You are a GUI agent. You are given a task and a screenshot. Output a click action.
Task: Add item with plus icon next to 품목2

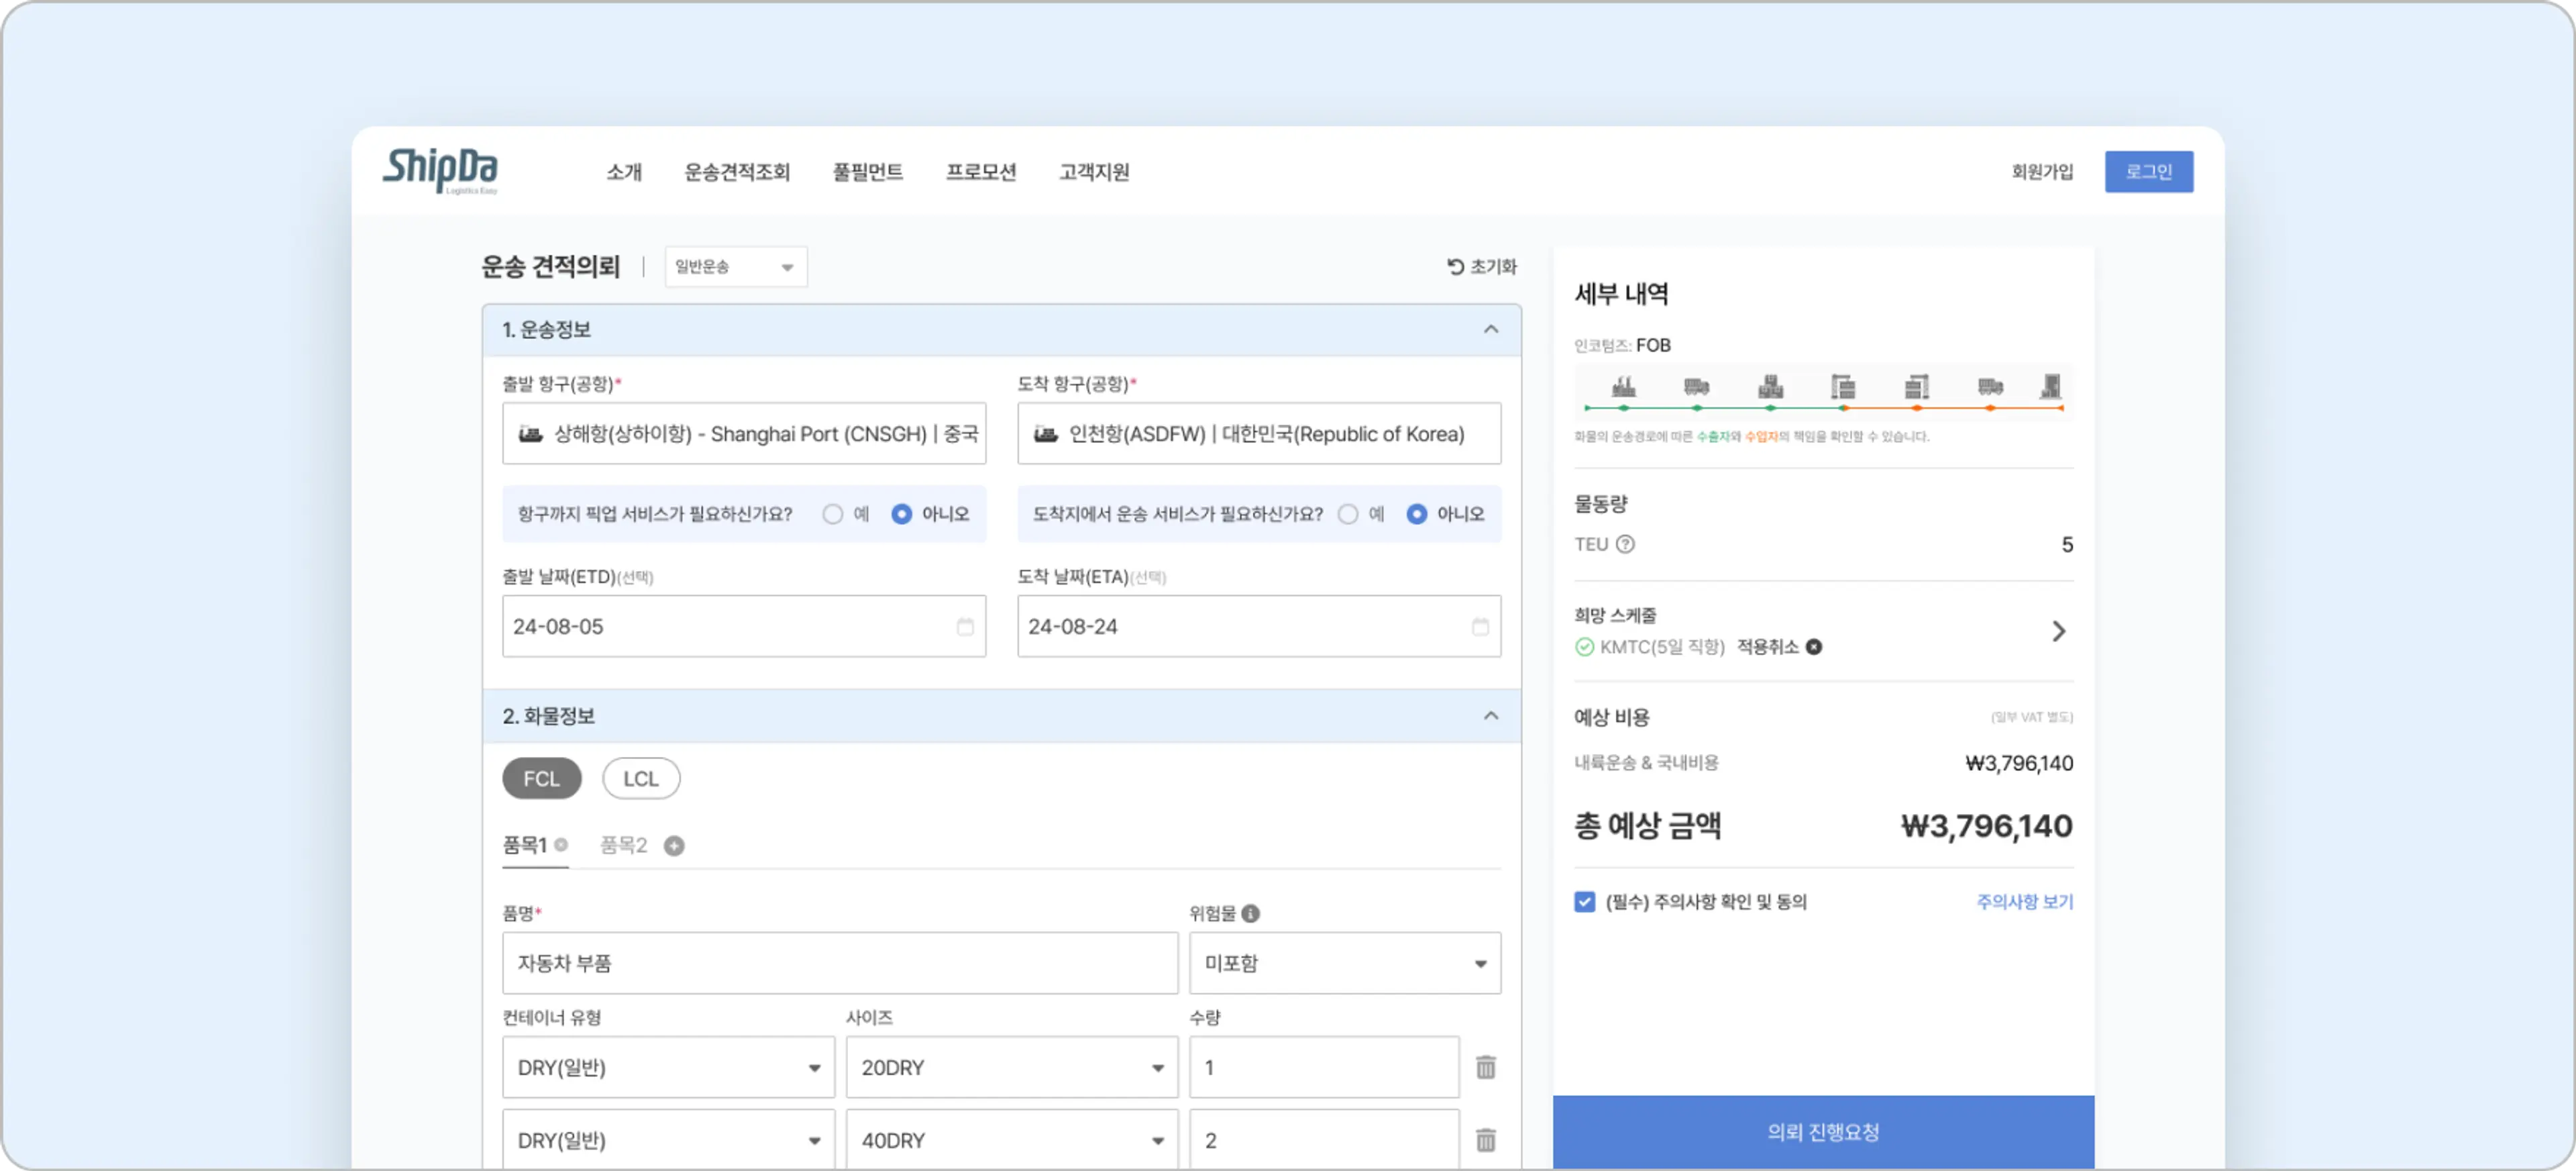(x=674, y=847)
